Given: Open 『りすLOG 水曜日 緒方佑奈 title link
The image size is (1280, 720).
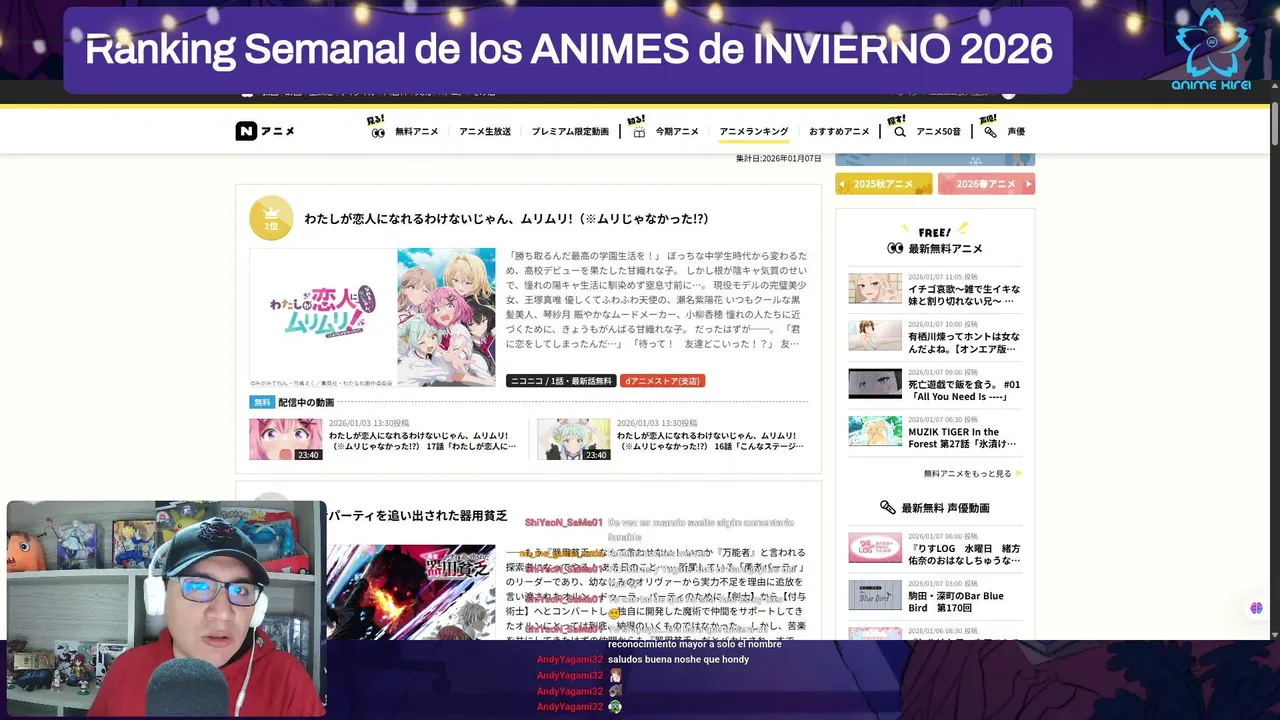Looking at the screenshot, I should (x=964, y=554).
